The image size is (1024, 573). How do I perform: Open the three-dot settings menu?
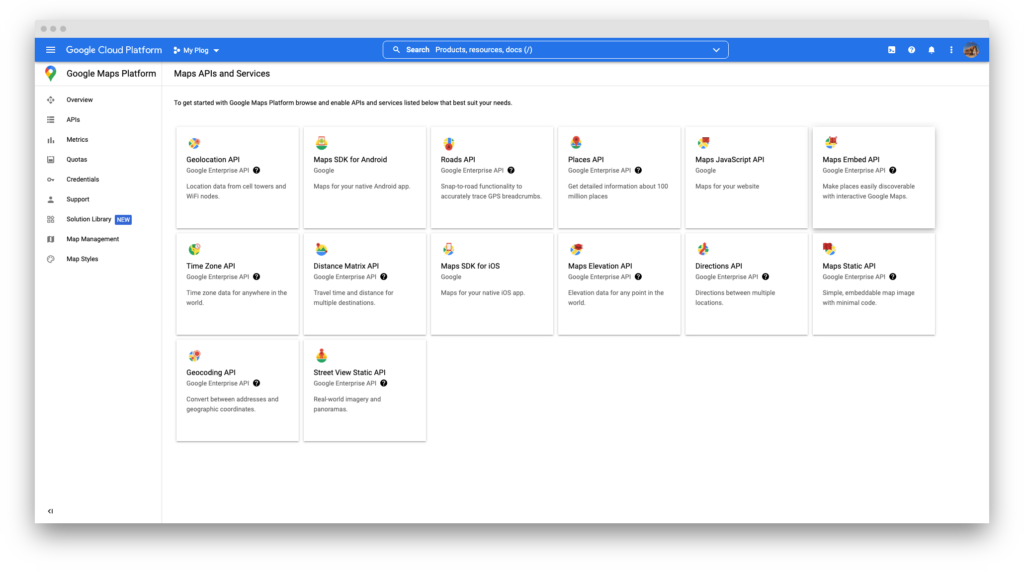point(952,50)
